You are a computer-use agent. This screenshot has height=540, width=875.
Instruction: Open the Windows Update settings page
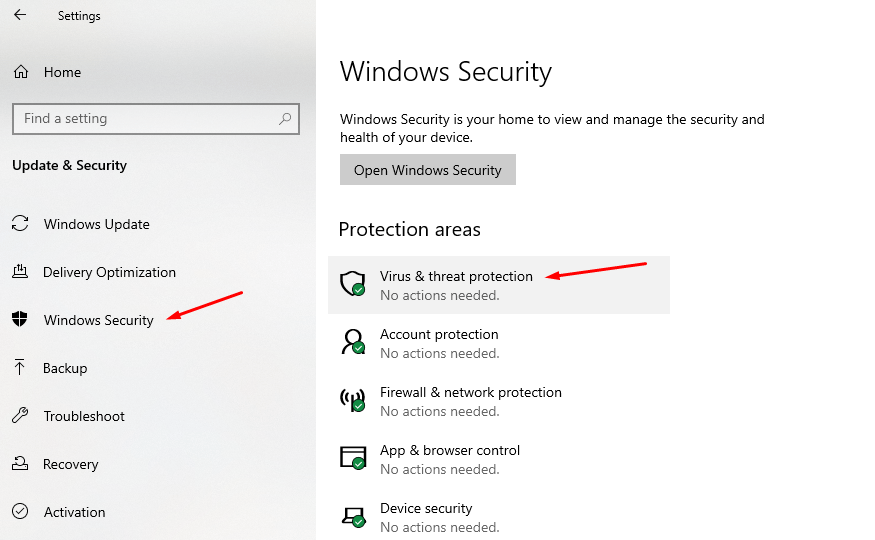point(97,224)
